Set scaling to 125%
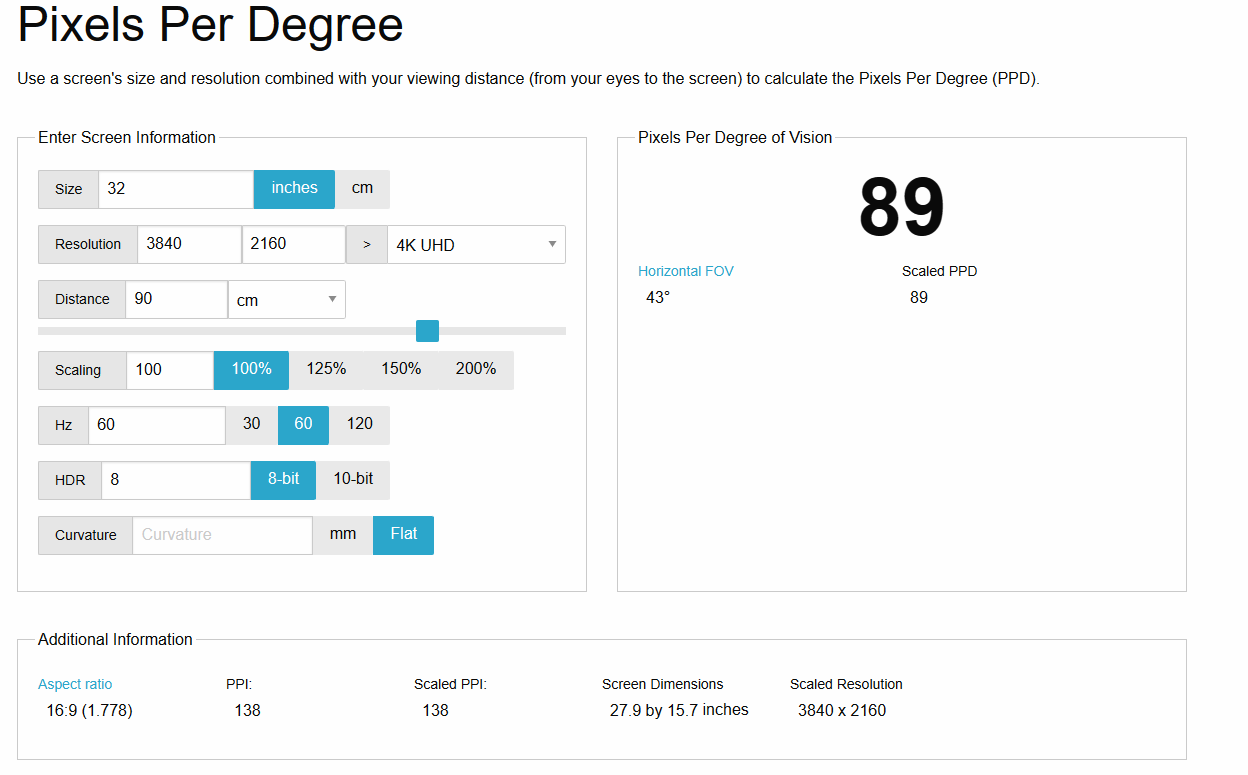1248x775 pixels. [x=326, y=370]
